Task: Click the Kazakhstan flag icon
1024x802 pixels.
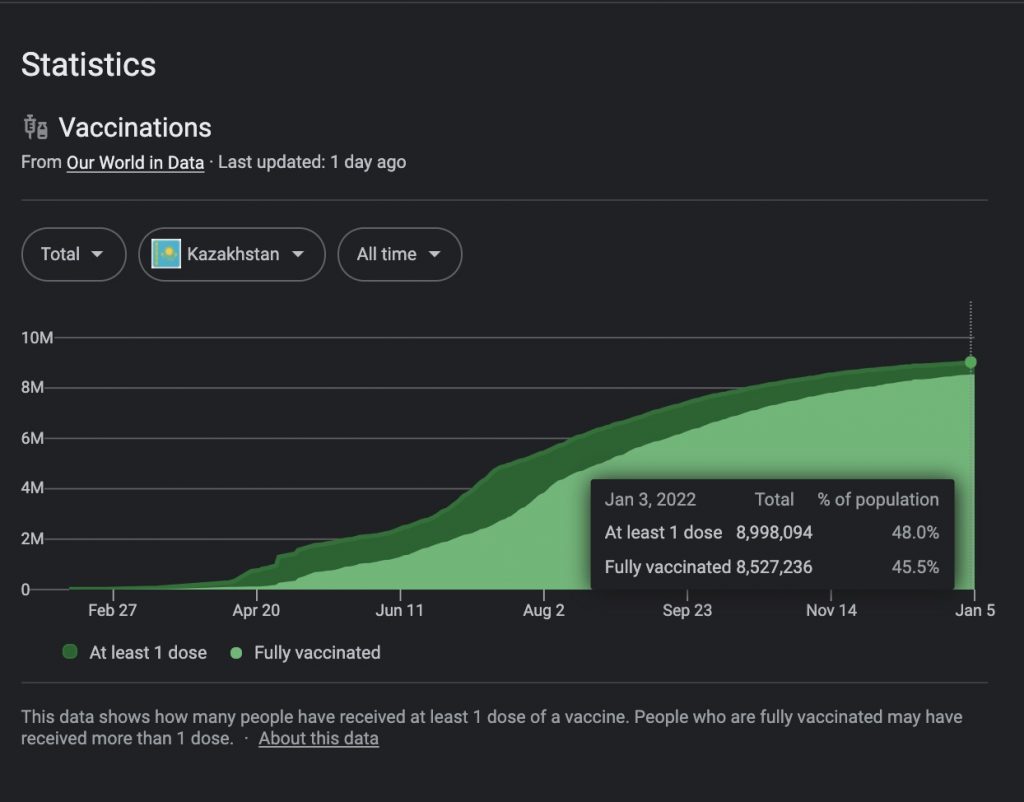Action: point(165,254)
